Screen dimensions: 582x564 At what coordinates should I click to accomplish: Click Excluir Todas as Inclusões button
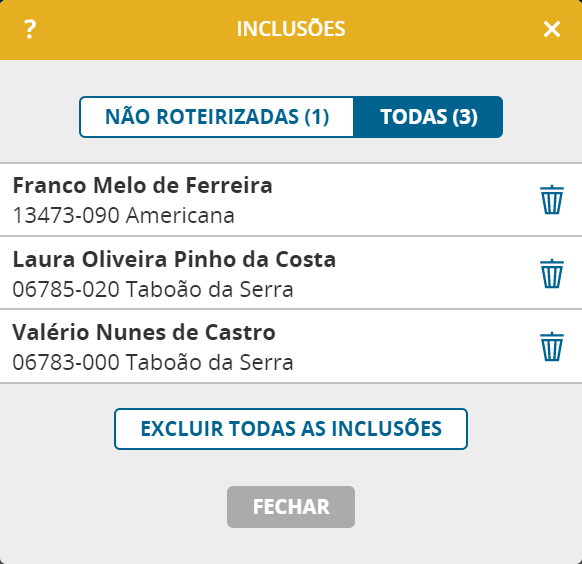click(291, 429)
